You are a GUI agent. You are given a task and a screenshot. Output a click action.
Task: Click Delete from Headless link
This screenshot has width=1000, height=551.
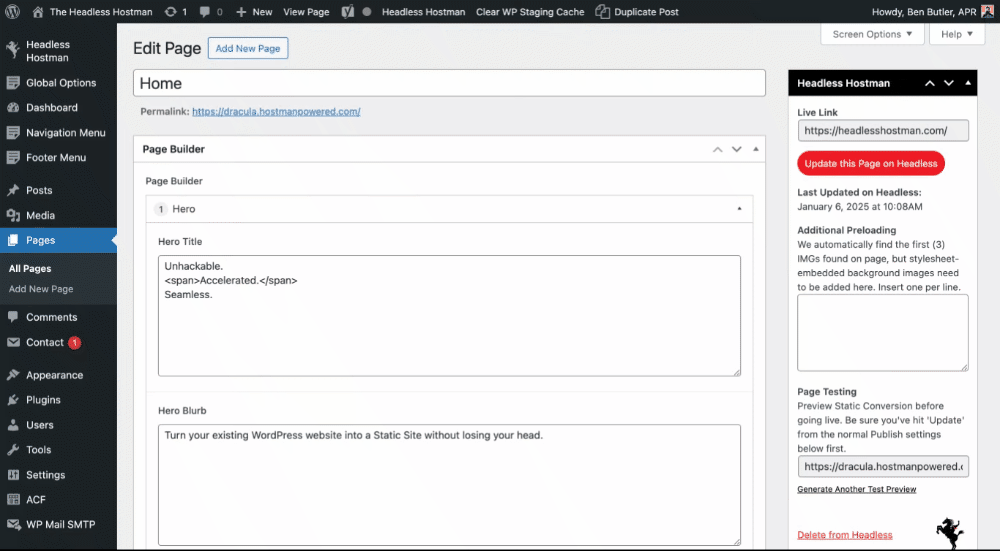pos(844,535)
